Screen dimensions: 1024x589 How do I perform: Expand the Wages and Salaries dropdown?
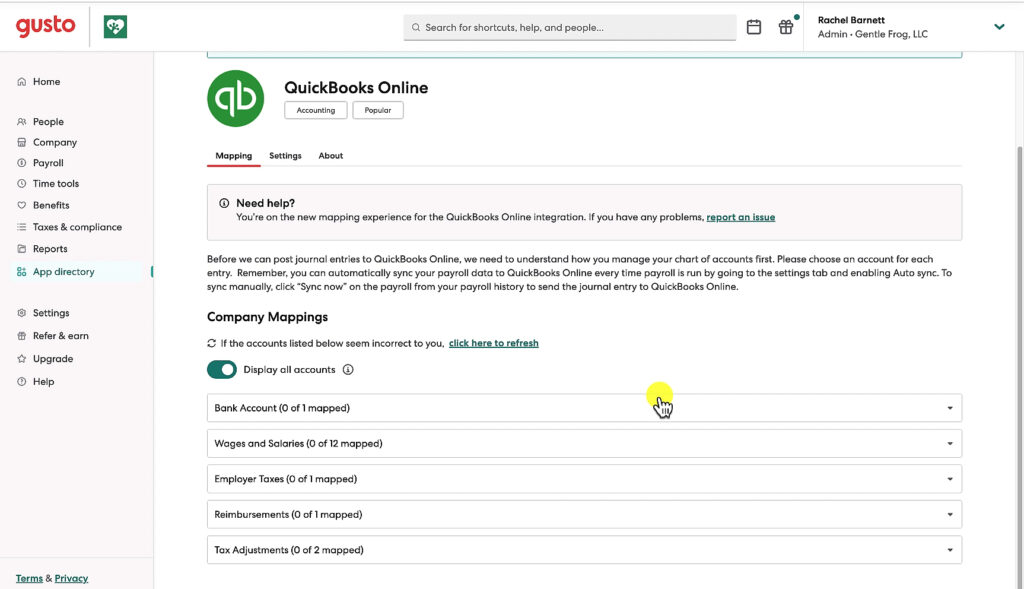click(x=947, y=443)
